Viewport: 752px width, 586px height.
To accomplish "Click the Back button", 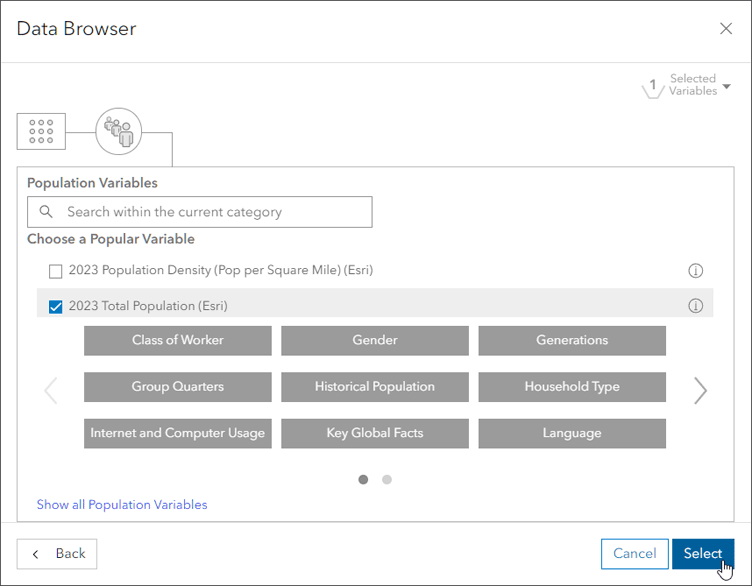I will pyautogui.click(x=57, y=554).
